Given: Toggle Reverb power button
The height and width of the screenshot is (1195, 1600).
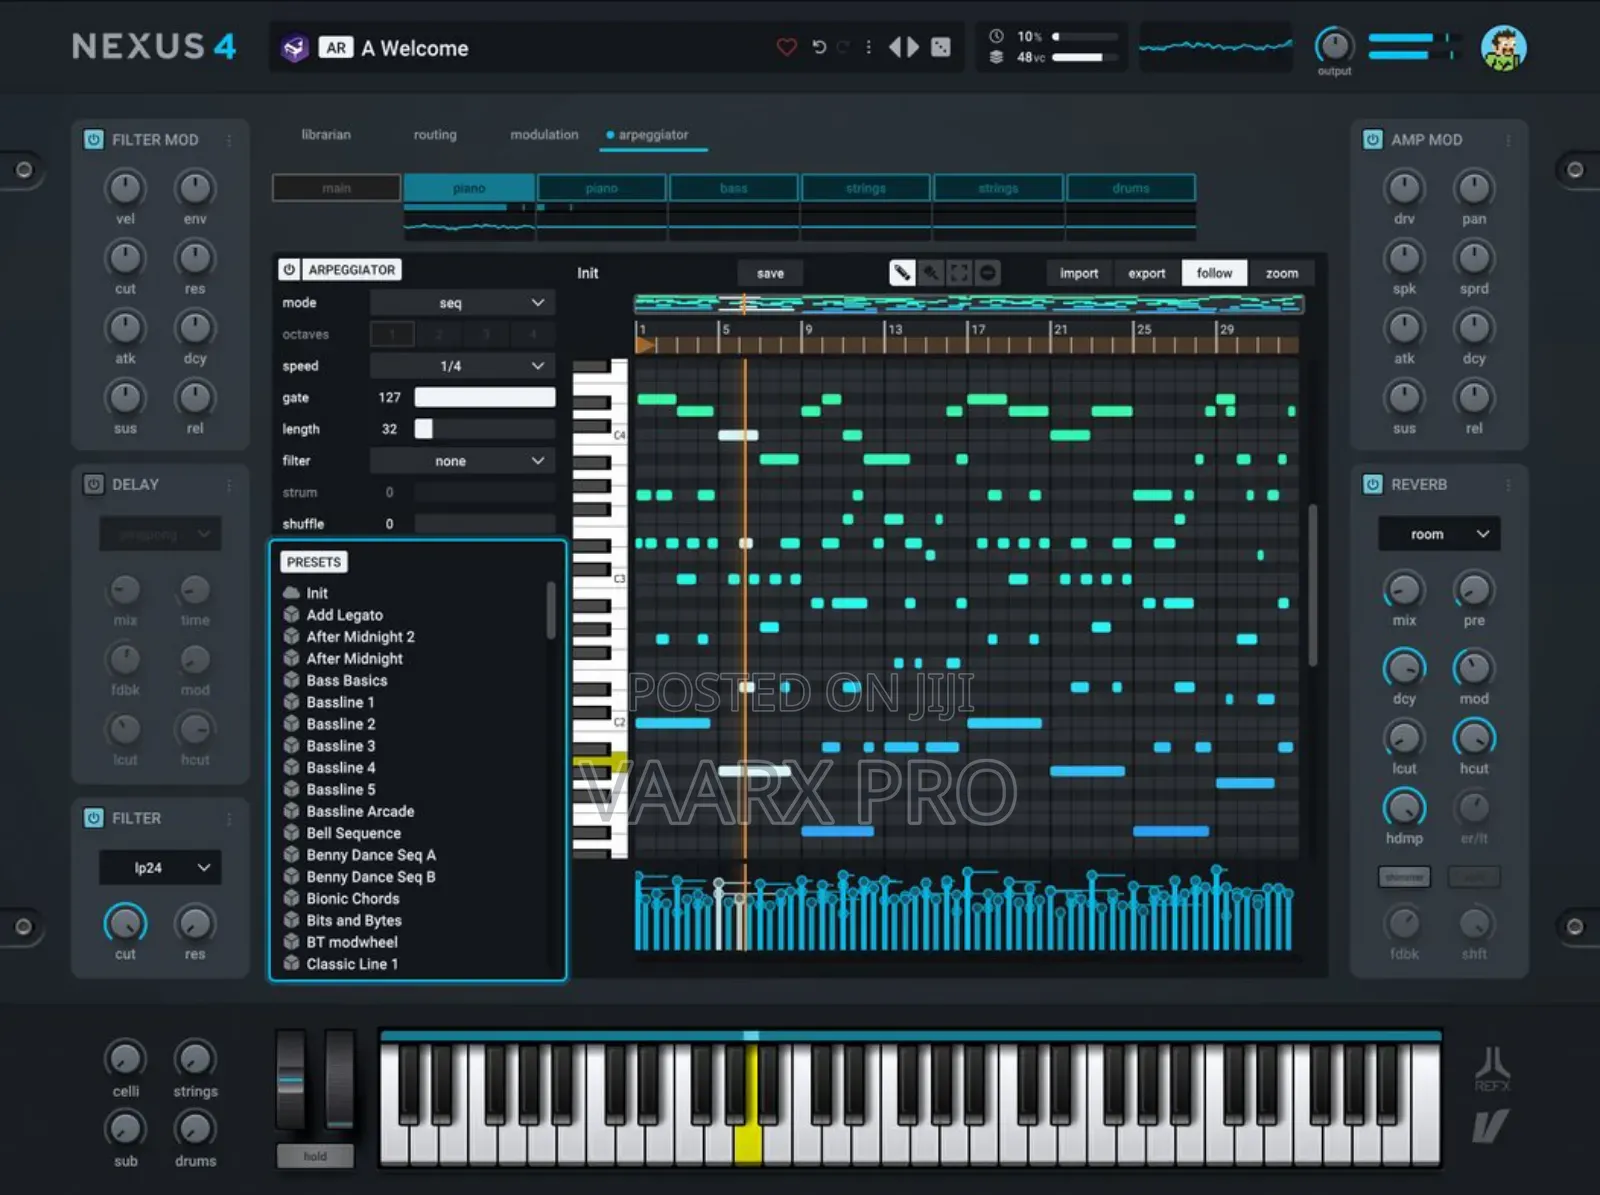Looking at the screenshot, I should (1373, 484).
